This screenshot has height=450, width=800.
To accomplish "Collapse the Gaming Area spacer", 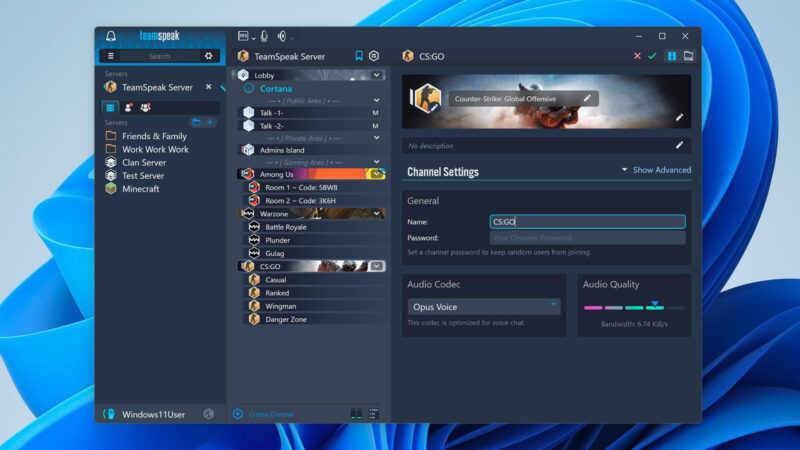I will pyautogui.click(x=377, y=162).
